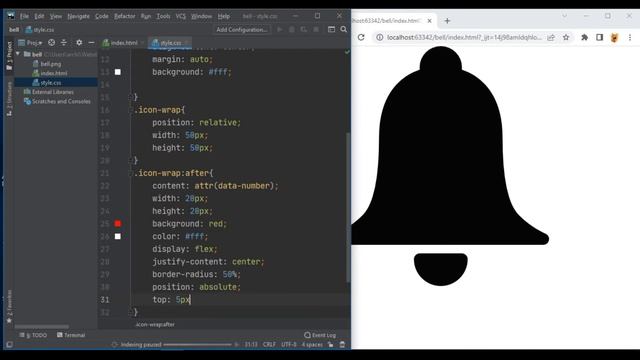Image resolution: width=640 pixels, height=360 pixels.
Task: Click style.css breadcrumb in navigation bar
Action: (40, 30)
